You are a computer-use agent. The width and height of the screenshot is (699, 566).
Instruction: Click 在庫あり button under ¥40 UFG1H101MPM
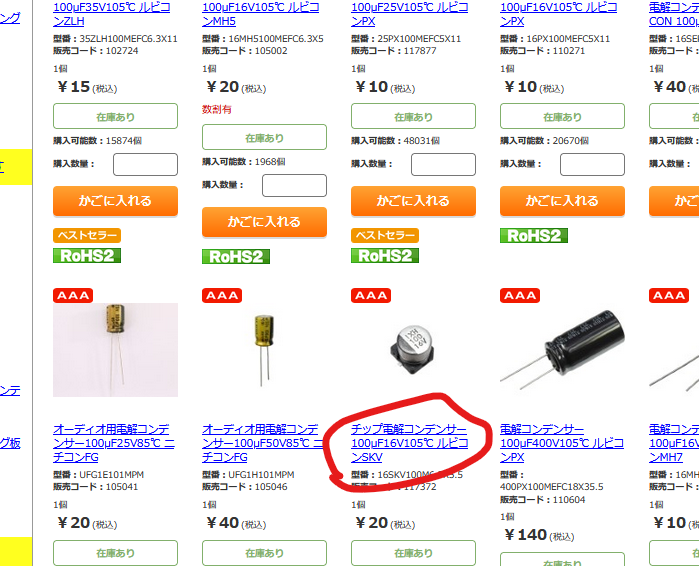(x=264, y=553)
